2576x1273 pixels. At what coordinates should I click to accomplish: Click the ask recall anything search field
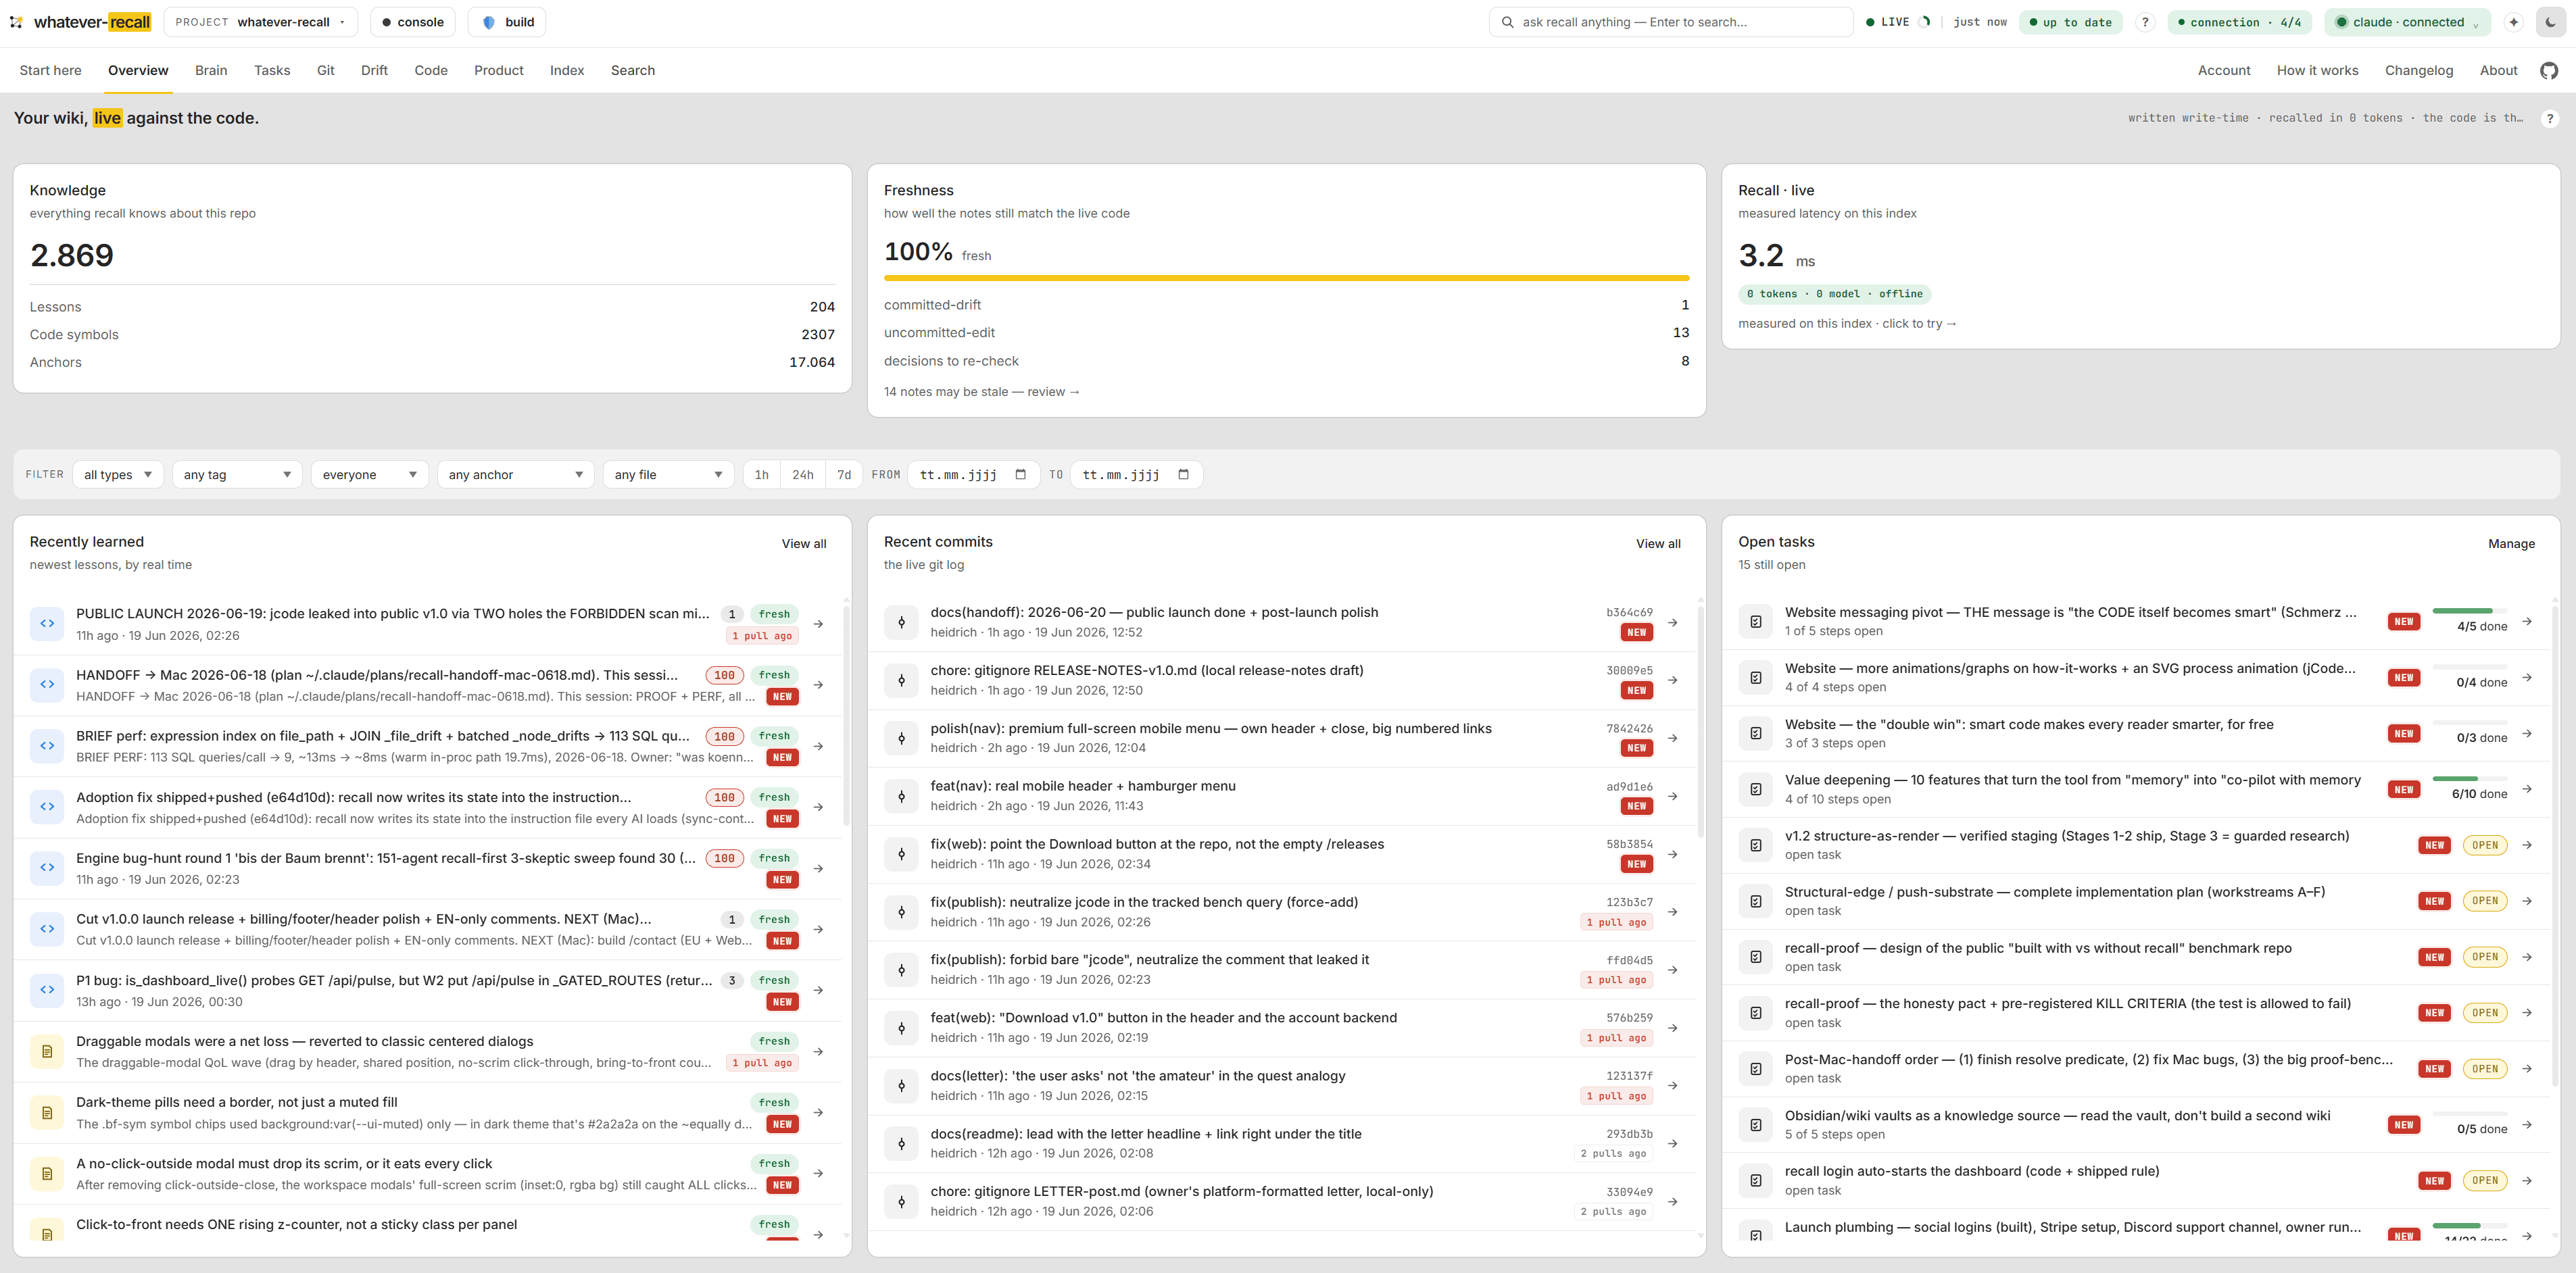click(x=1670, y=22)
